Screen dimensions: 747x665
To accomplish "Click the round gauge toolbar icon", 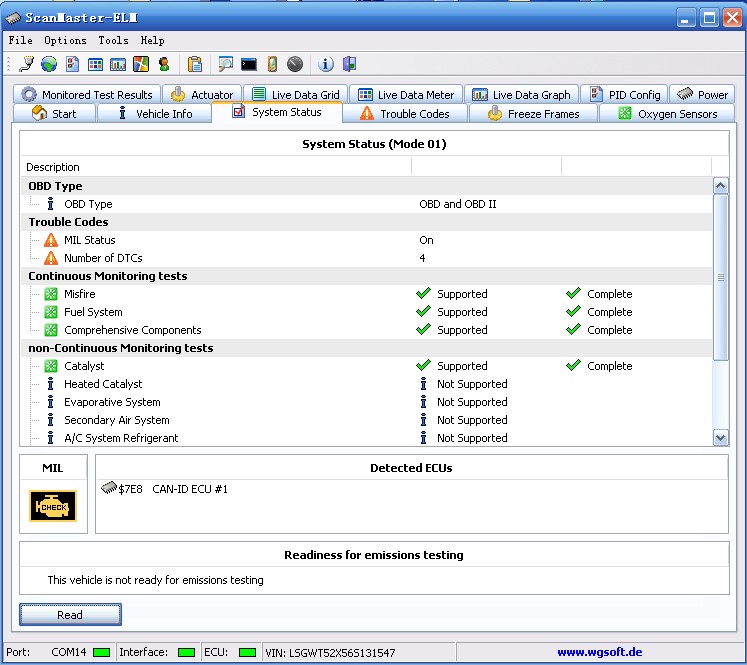I will (295, 64).
